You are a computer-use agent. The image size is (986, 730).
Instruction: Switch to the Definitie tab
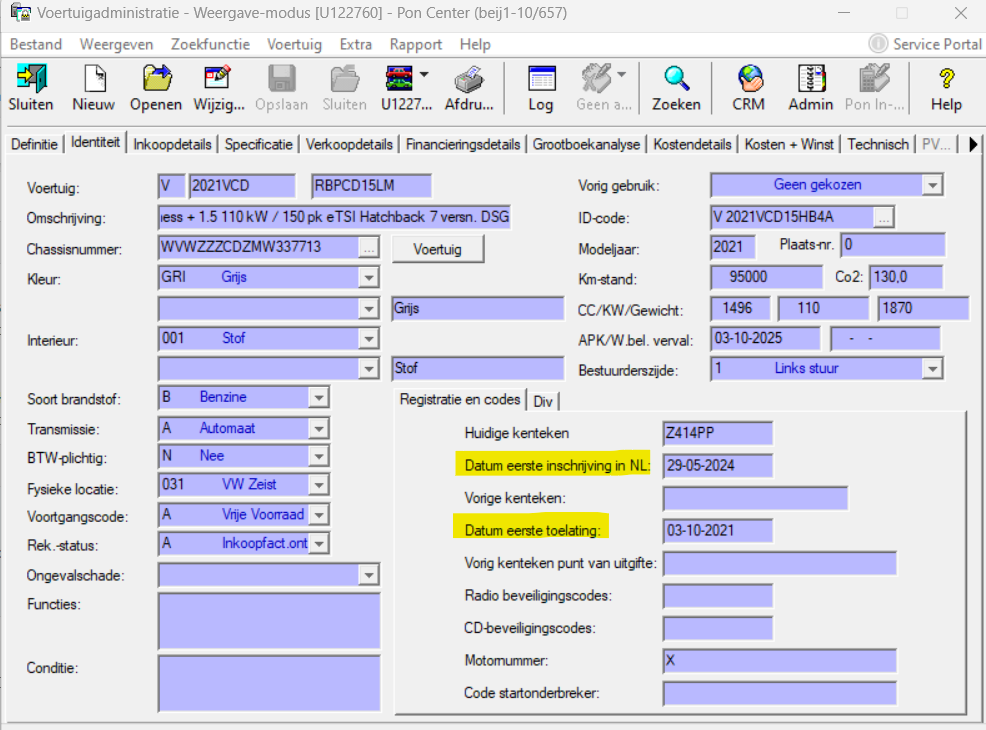[x=35, y=145]
